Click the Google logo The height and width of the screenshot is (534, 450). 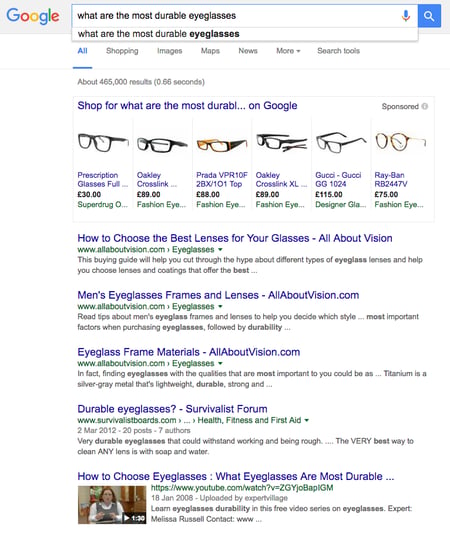[x=33, y=16]
